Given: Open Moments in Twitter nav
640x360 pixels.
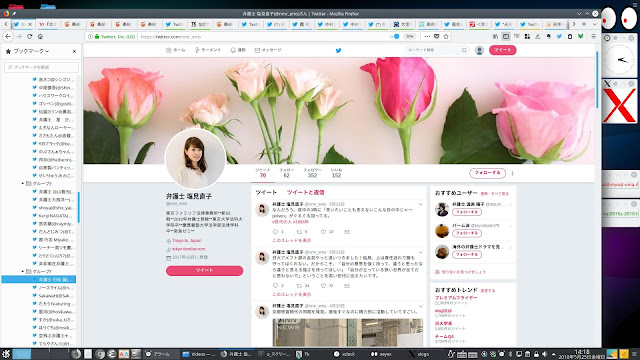Looking at the screenshot, I should pyautogui.click(x=208, y=50).
